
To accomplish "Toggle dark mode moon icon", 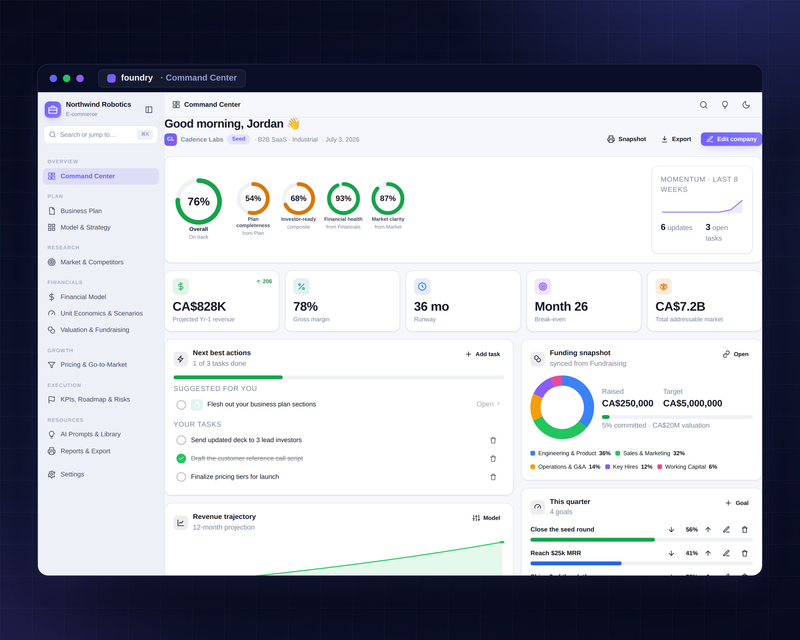I will coord(746,105).
